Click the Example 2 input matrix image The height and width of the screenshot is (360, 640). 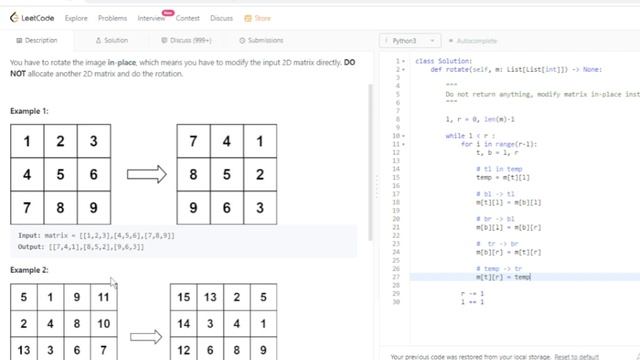(64, 322)
